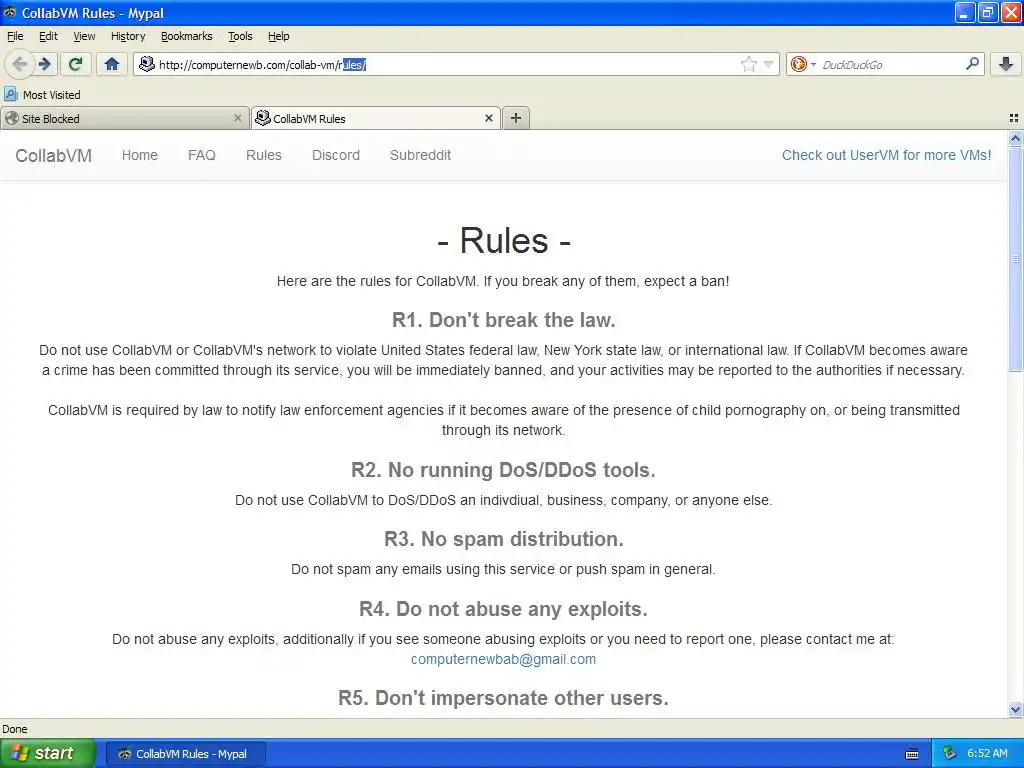Click the Windows start button

pos(48,753)
